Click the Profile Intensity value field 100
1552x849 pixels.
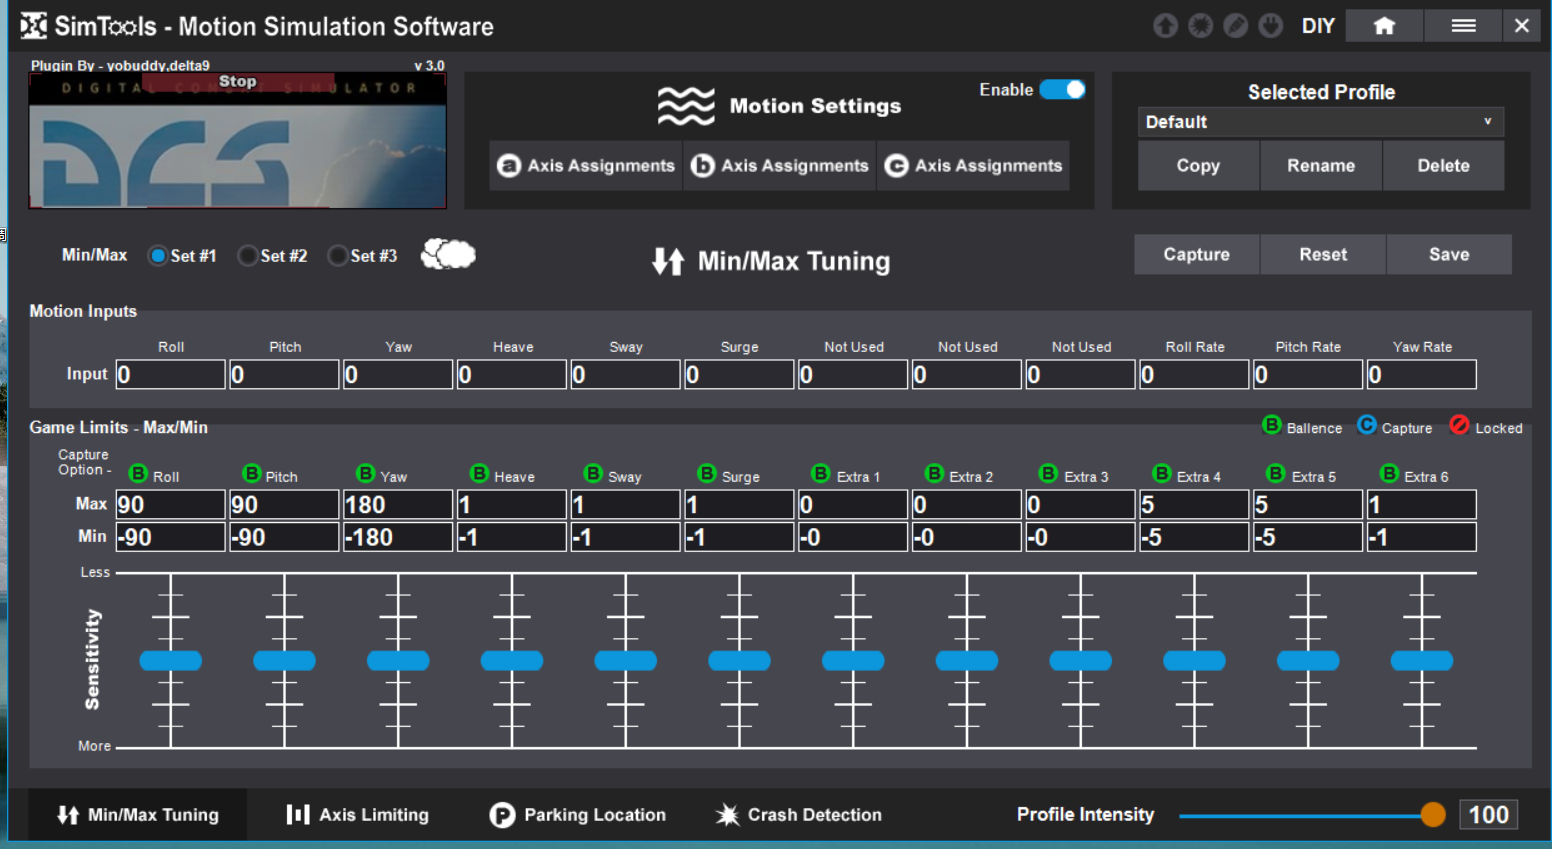tap(1488, 814)
